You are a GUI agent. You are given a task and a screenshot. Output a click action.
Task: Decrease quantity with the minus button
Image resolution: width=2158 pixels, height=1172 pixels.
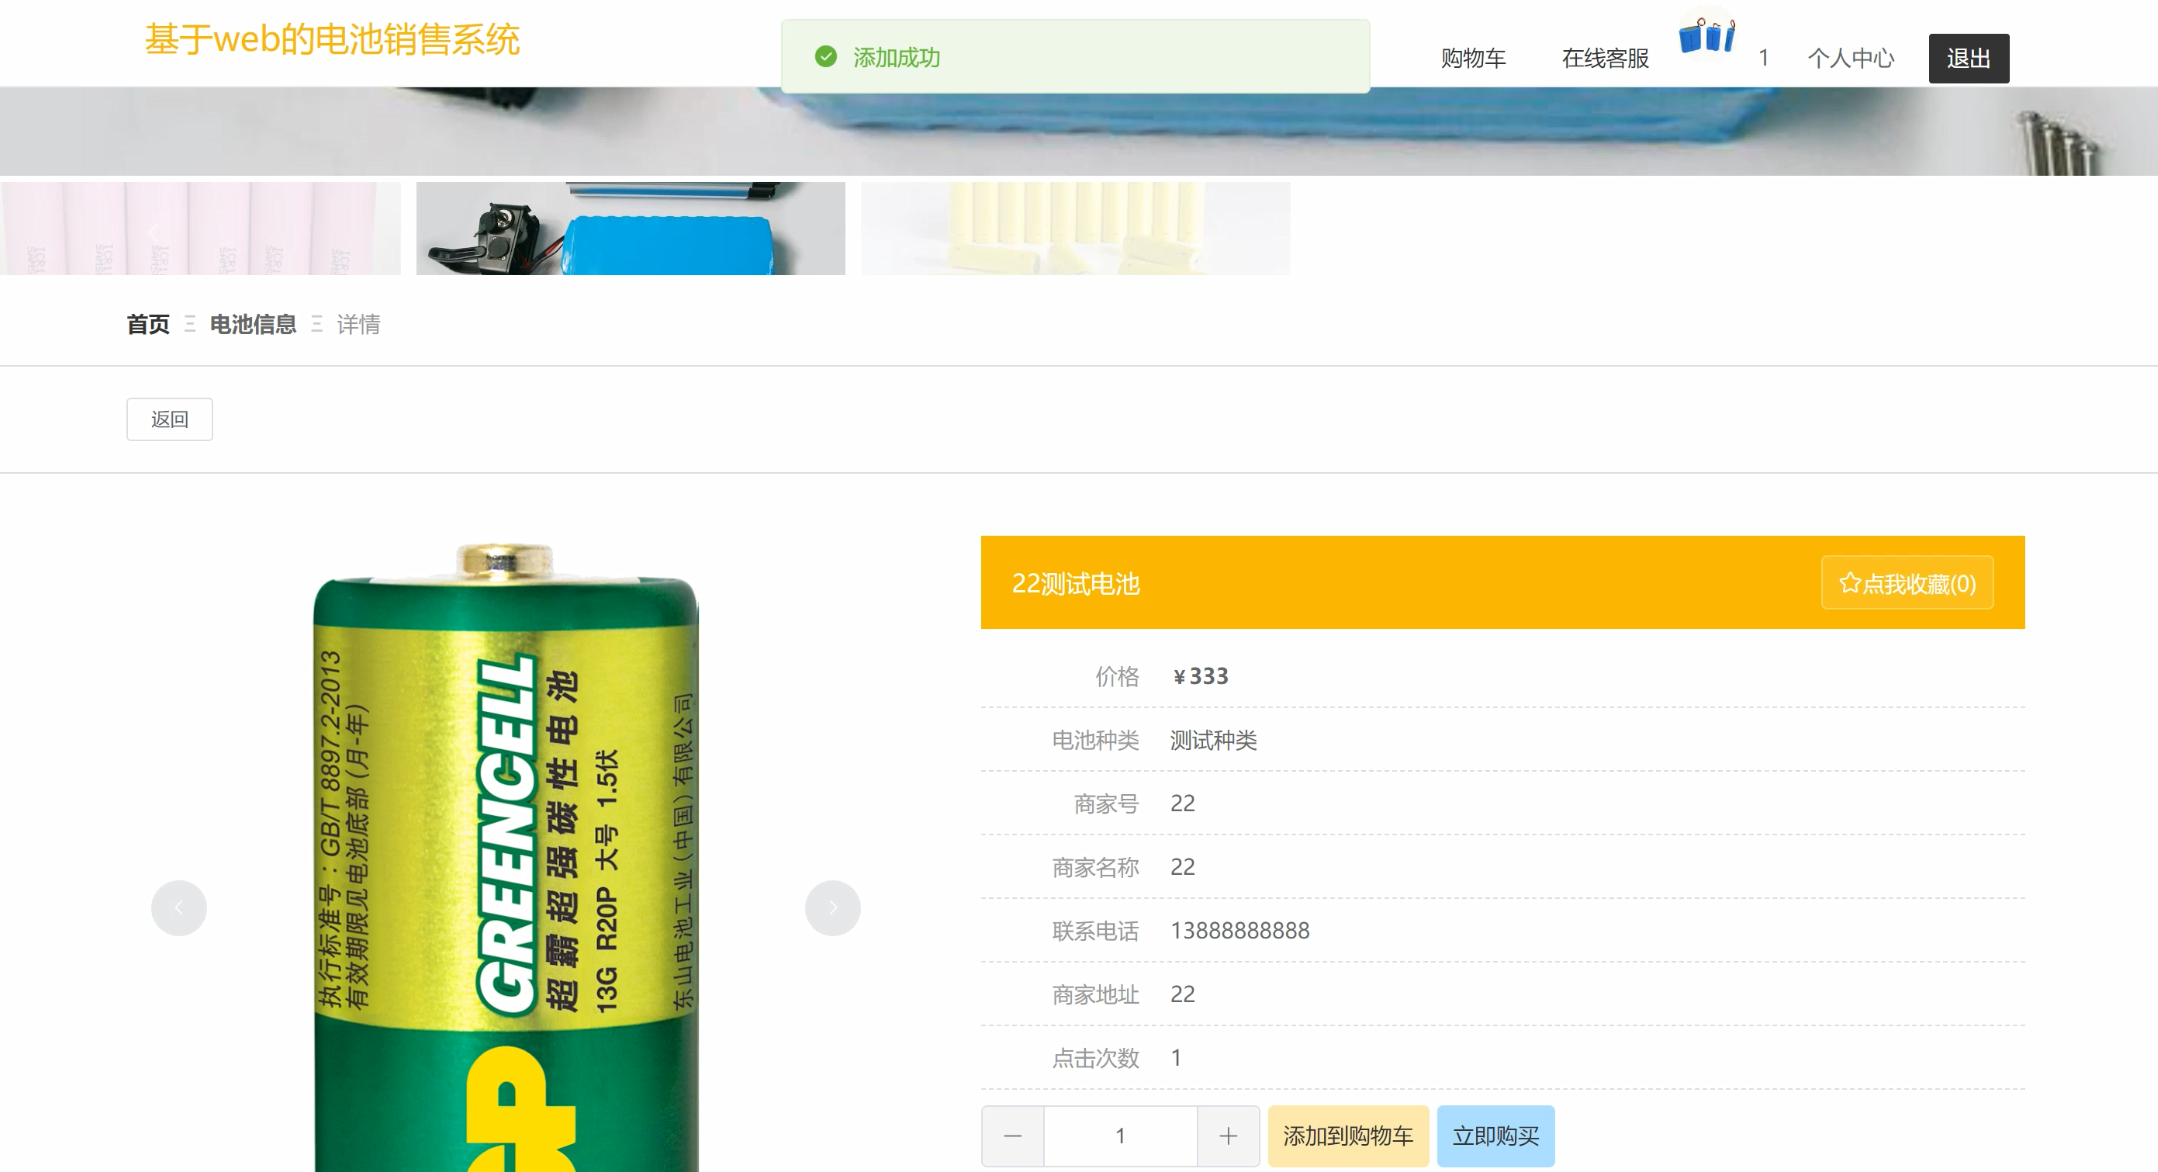tap(1012, 1136)
